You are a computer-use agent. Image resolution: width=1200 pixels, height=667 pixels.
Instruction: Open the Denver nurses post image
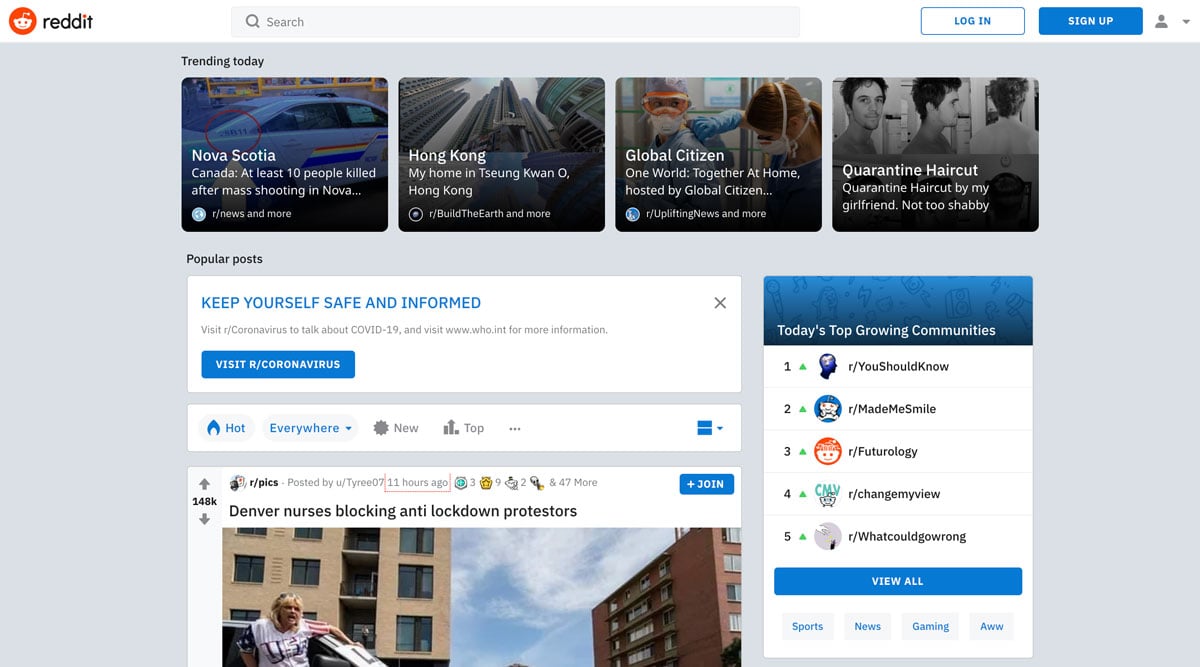[481, 597]
